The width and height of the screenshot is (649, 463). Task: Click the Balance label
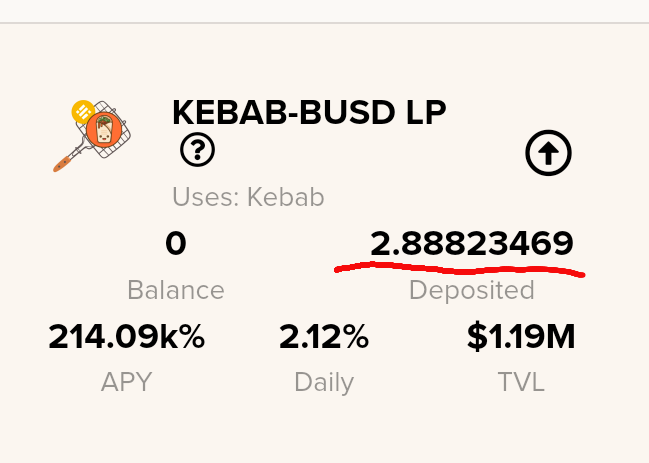tap(176, 290)
